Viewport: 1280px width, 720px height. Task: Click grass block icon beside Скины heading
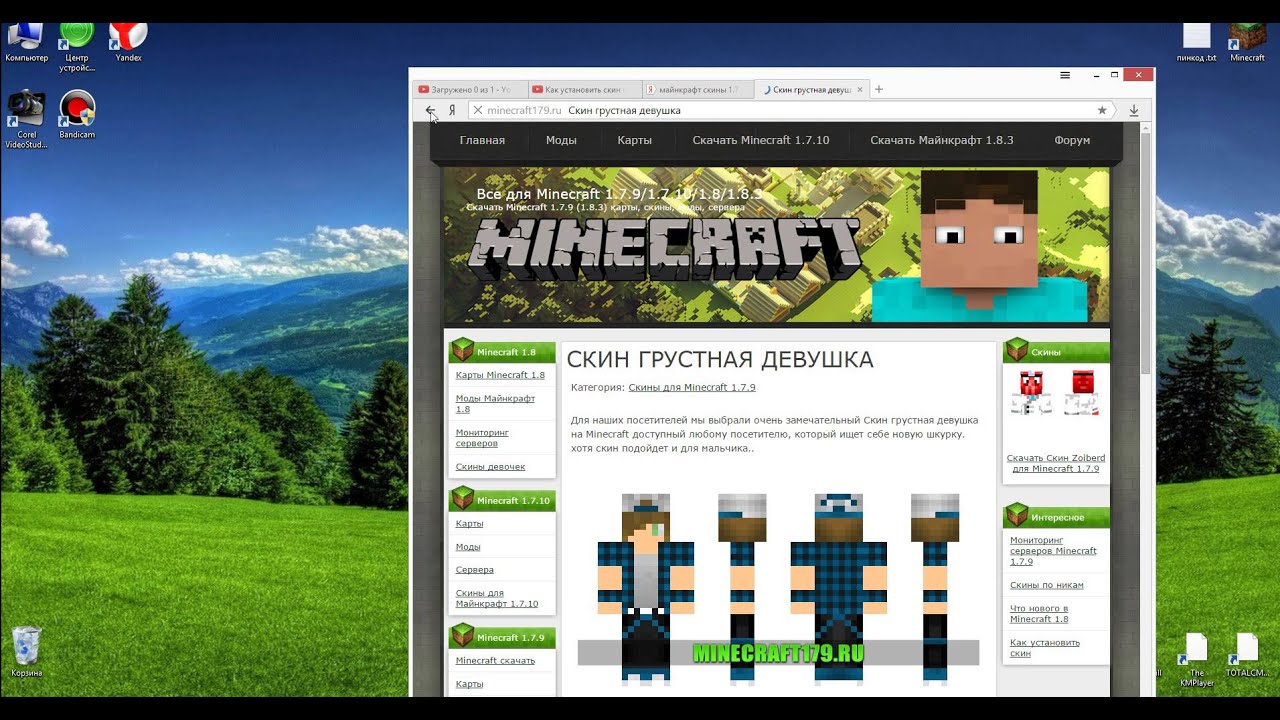[x=1017, y=350]
